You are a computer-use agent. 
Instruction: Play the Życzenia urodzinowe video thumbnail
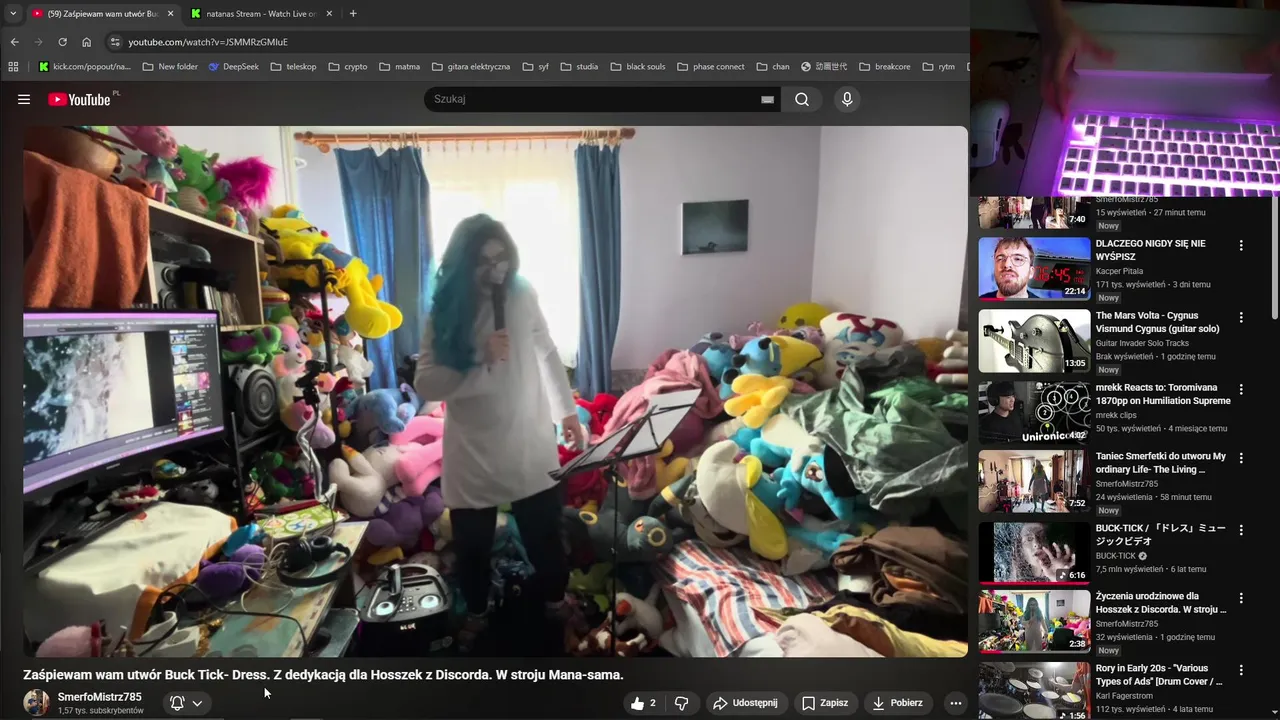click(x=1034, y=621)
